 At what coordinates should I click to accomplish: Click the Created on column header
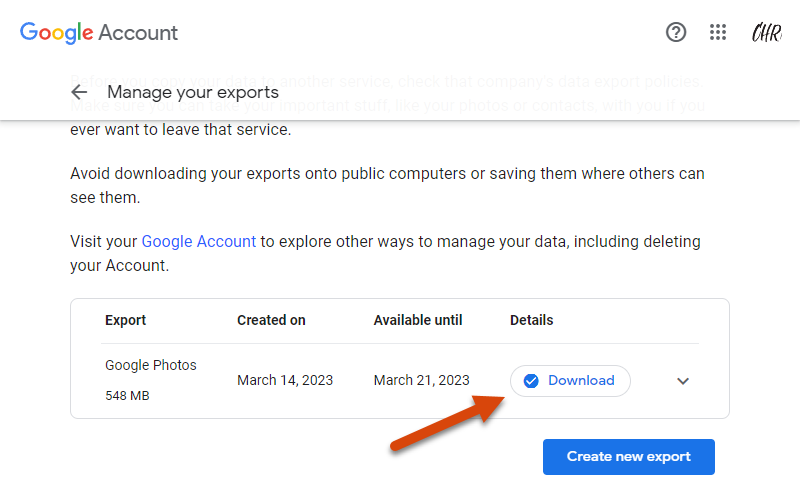271,320
